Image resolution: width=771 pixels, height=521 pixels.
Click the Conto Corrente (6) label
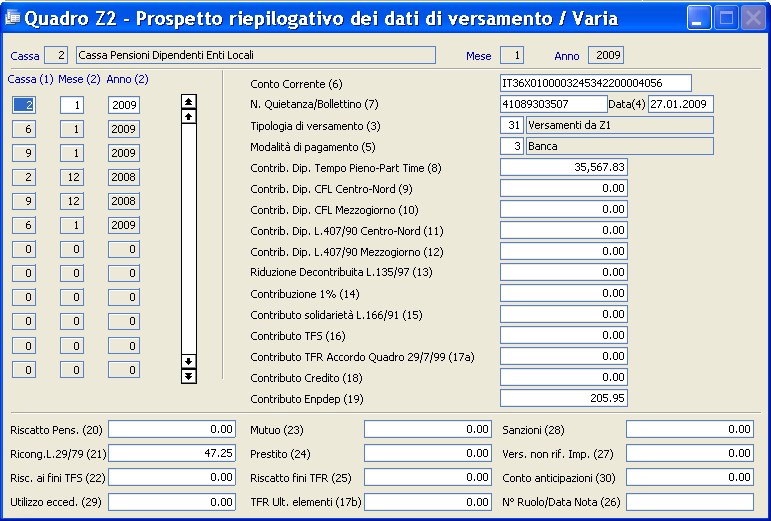pos(296,84)
